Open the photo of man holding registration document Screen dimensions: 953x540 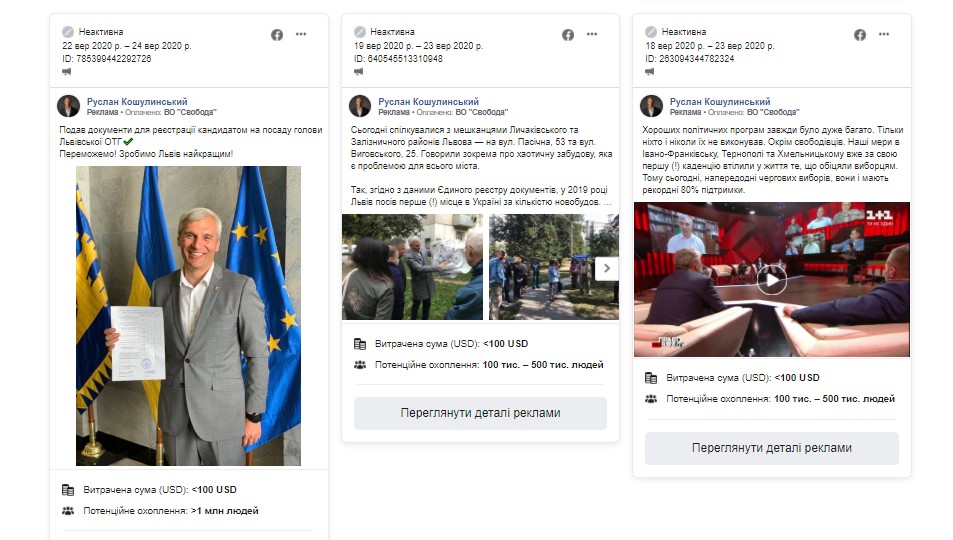(188, 316)
